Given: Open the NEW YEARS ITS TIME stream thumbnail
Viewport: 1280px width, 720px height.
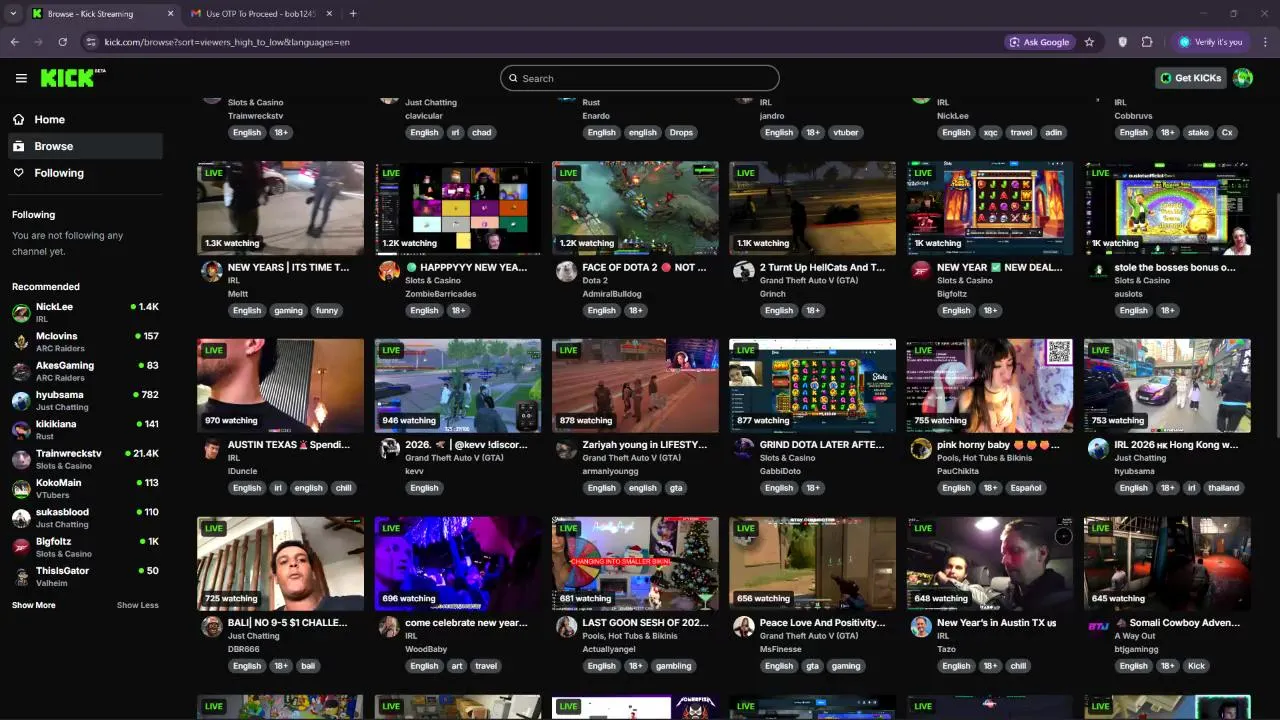Looking at the screenshot, I should click(280, 208).
